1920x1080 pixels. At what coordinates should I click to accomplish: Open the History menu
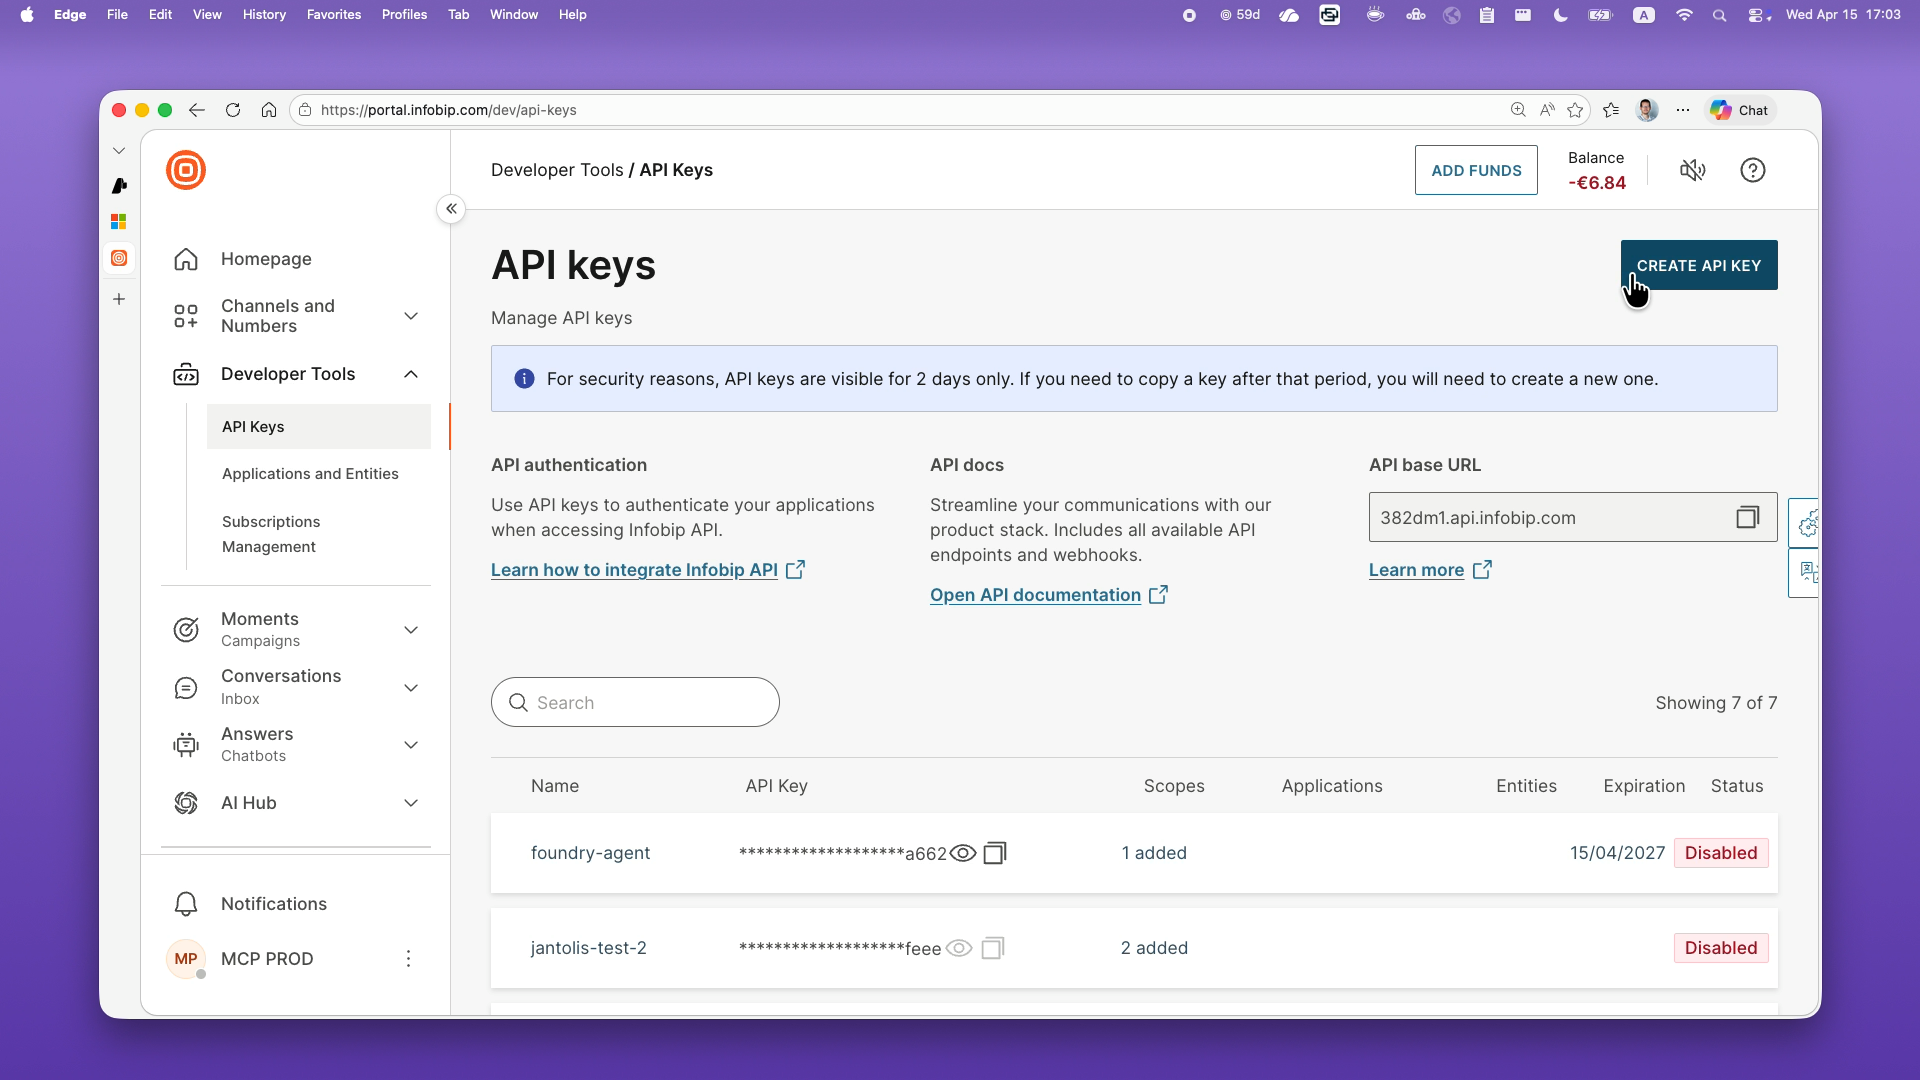[263, 15]
